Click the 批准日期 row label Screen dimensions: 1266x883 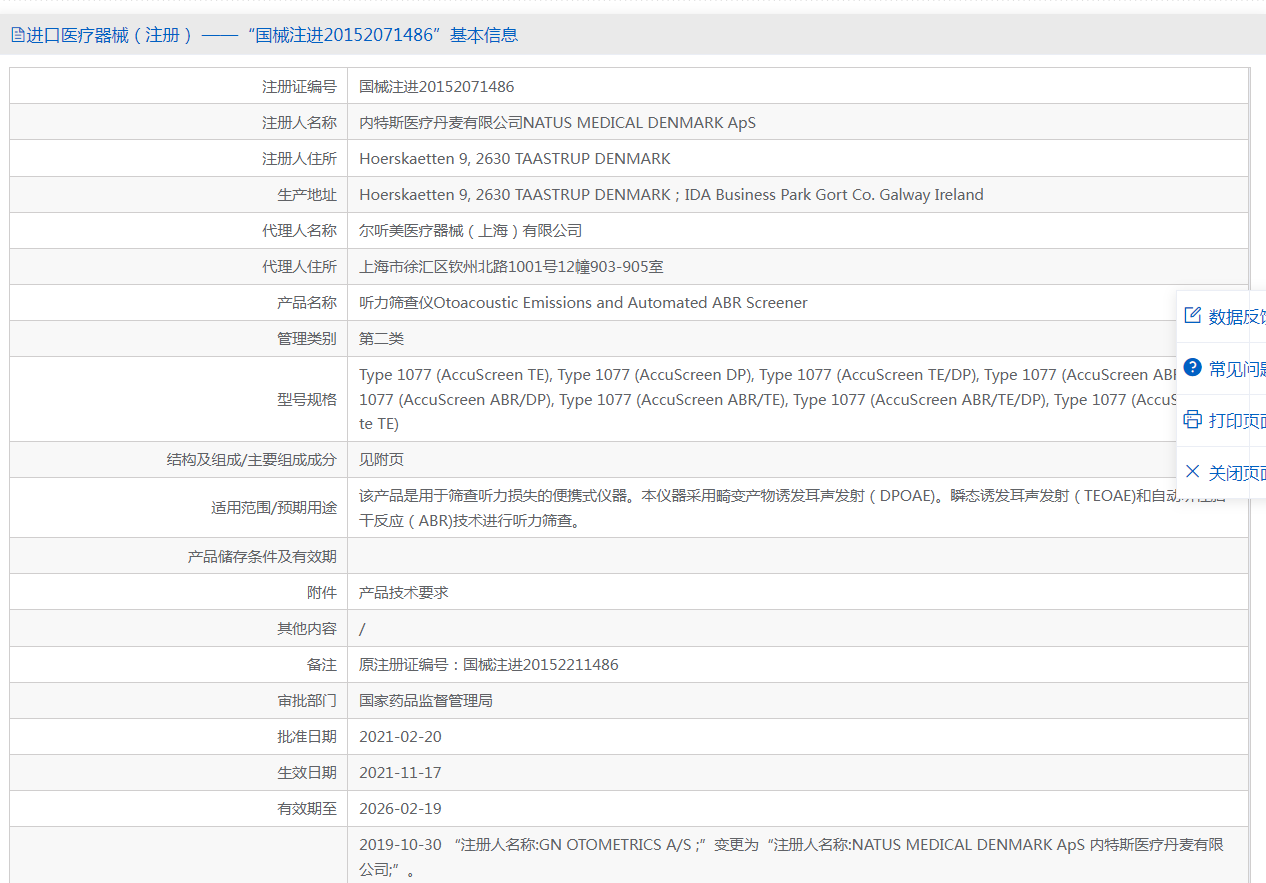[x=307, y=737]
